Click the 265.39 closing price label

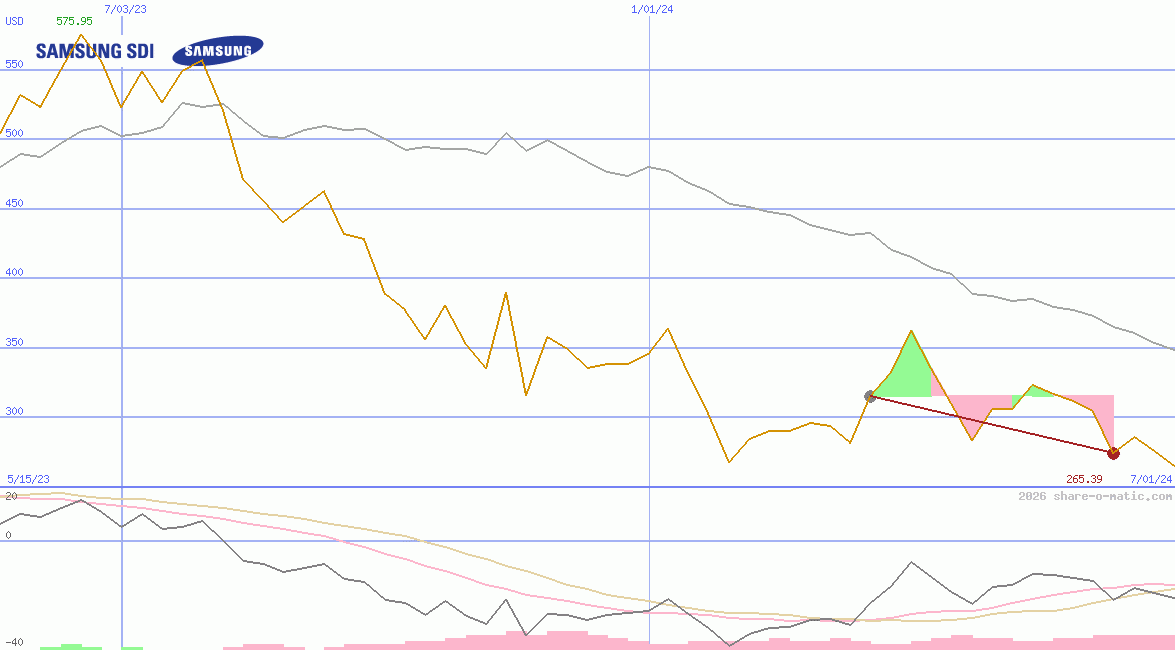(x=1084, y=479)
